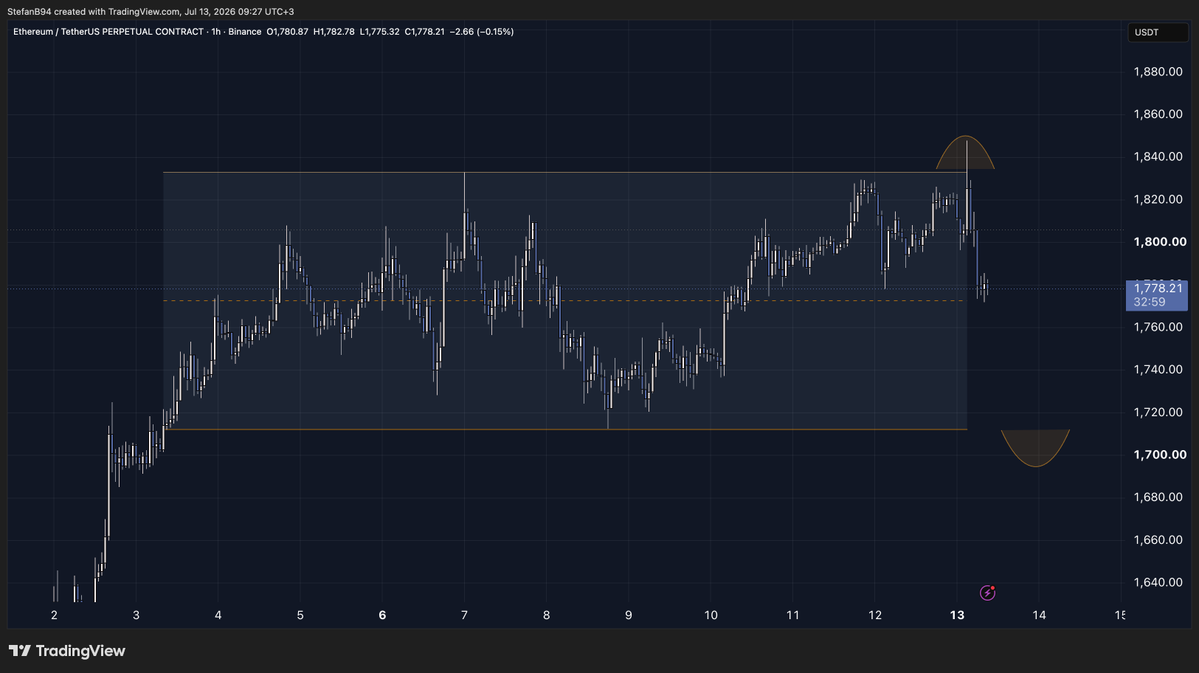
Task: Click date 14 on the time axis
Action: coord(1038,615)
